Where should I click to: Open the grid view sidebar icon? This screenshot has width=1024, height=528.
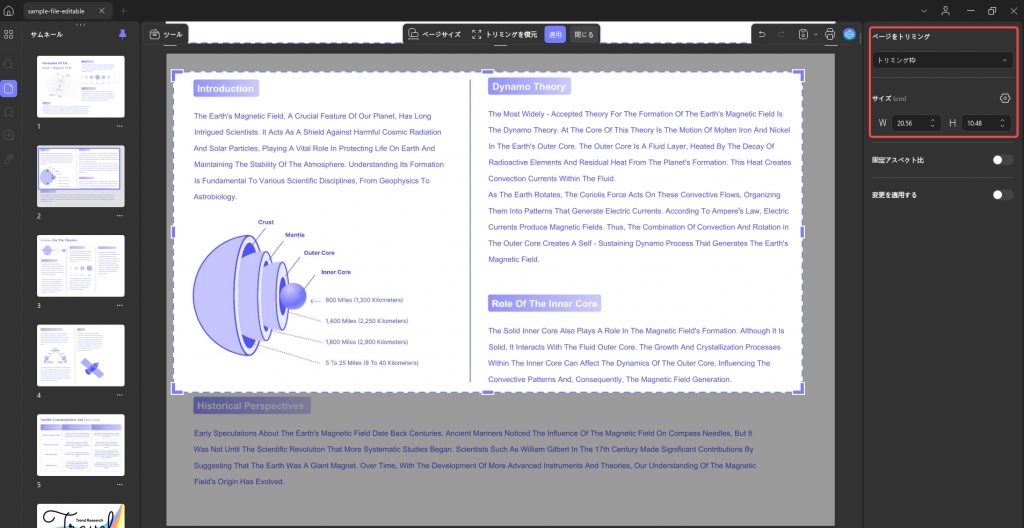pos(8,35)
